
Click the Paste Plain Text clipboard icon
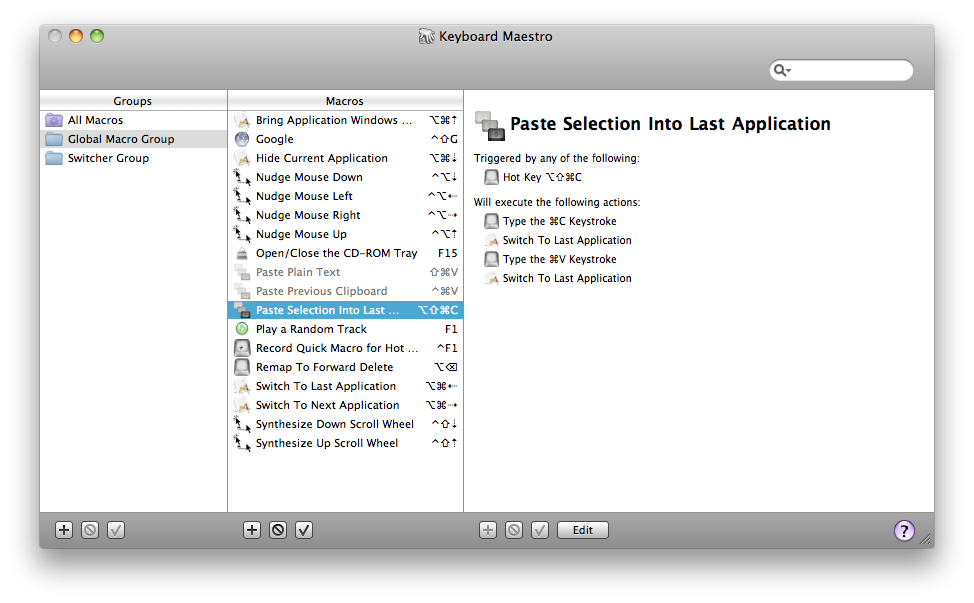point(242,272)
